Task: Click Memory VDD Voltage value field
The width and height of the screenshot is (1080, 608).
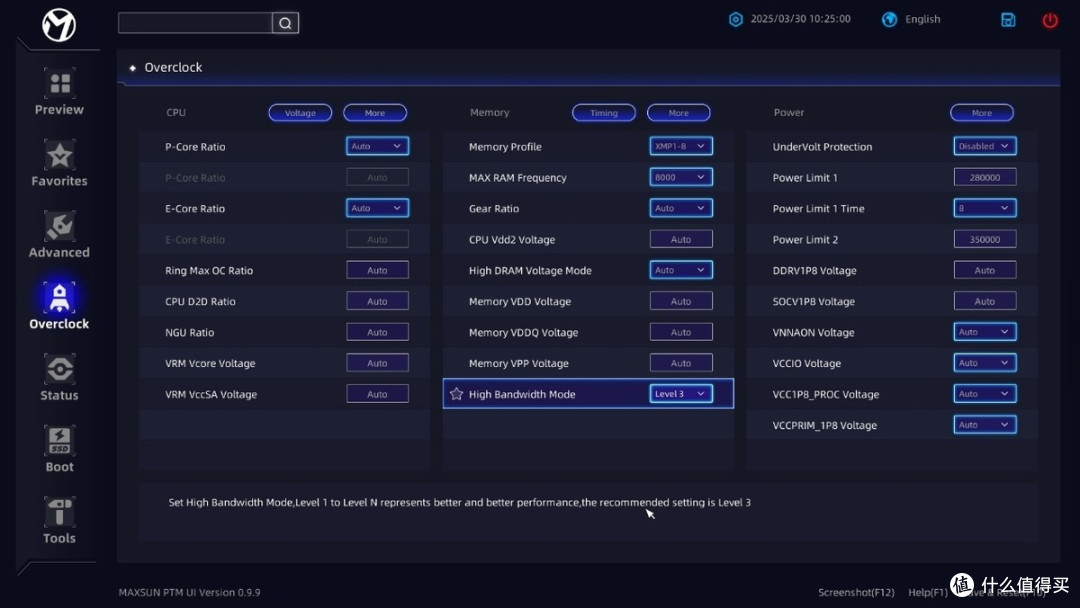Action: point(681,301)
